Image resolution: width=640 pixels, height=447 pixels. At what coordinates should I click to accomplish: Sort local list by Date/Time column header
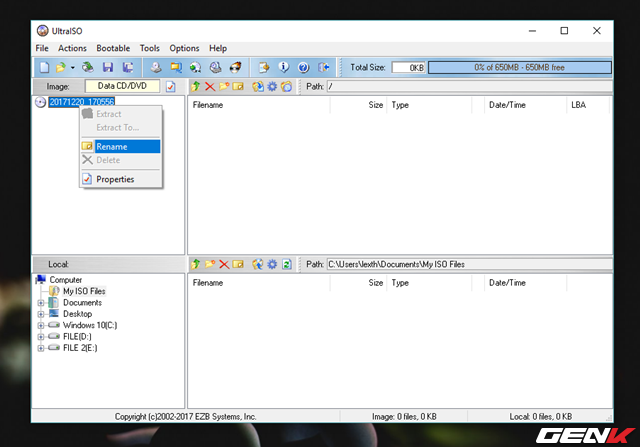pos(525,282)
